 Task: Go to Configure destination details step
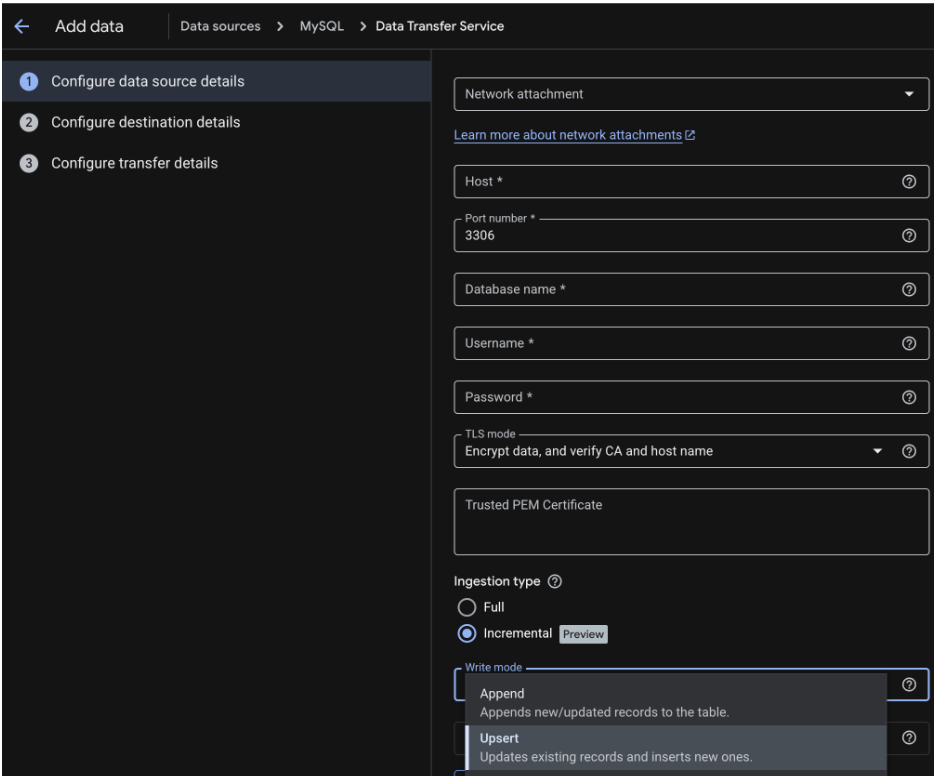pyautogui.click(x=217, y=123)
